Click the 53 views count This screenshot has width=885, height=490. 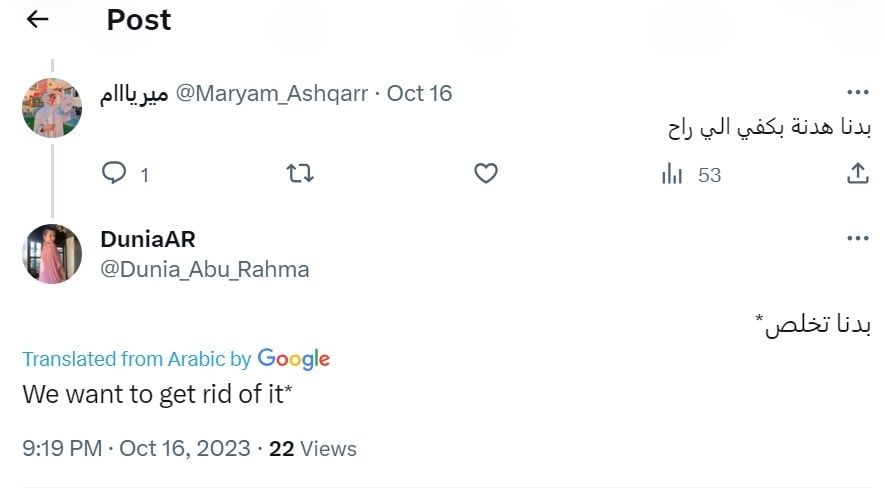click(x=709, y=175)
